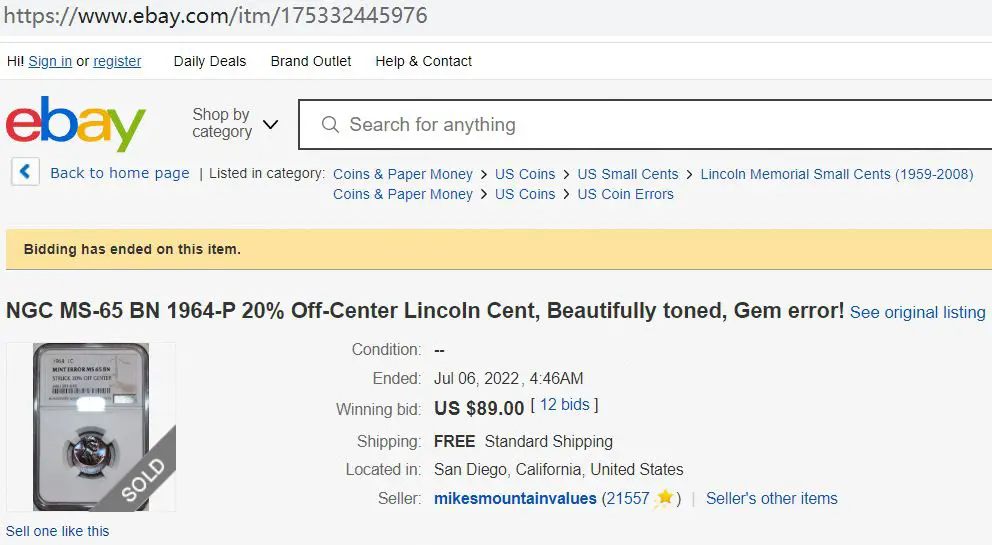
Task: Click the search magnifier icon
Action: 330,124
